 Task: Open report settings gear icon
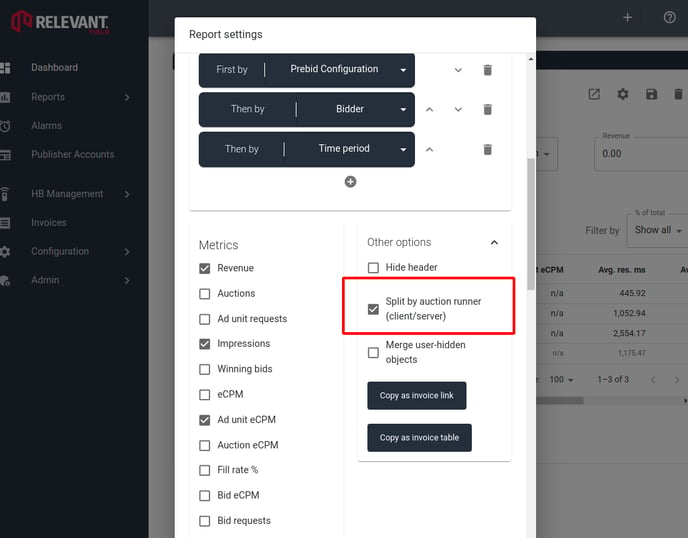pos(623,94)
